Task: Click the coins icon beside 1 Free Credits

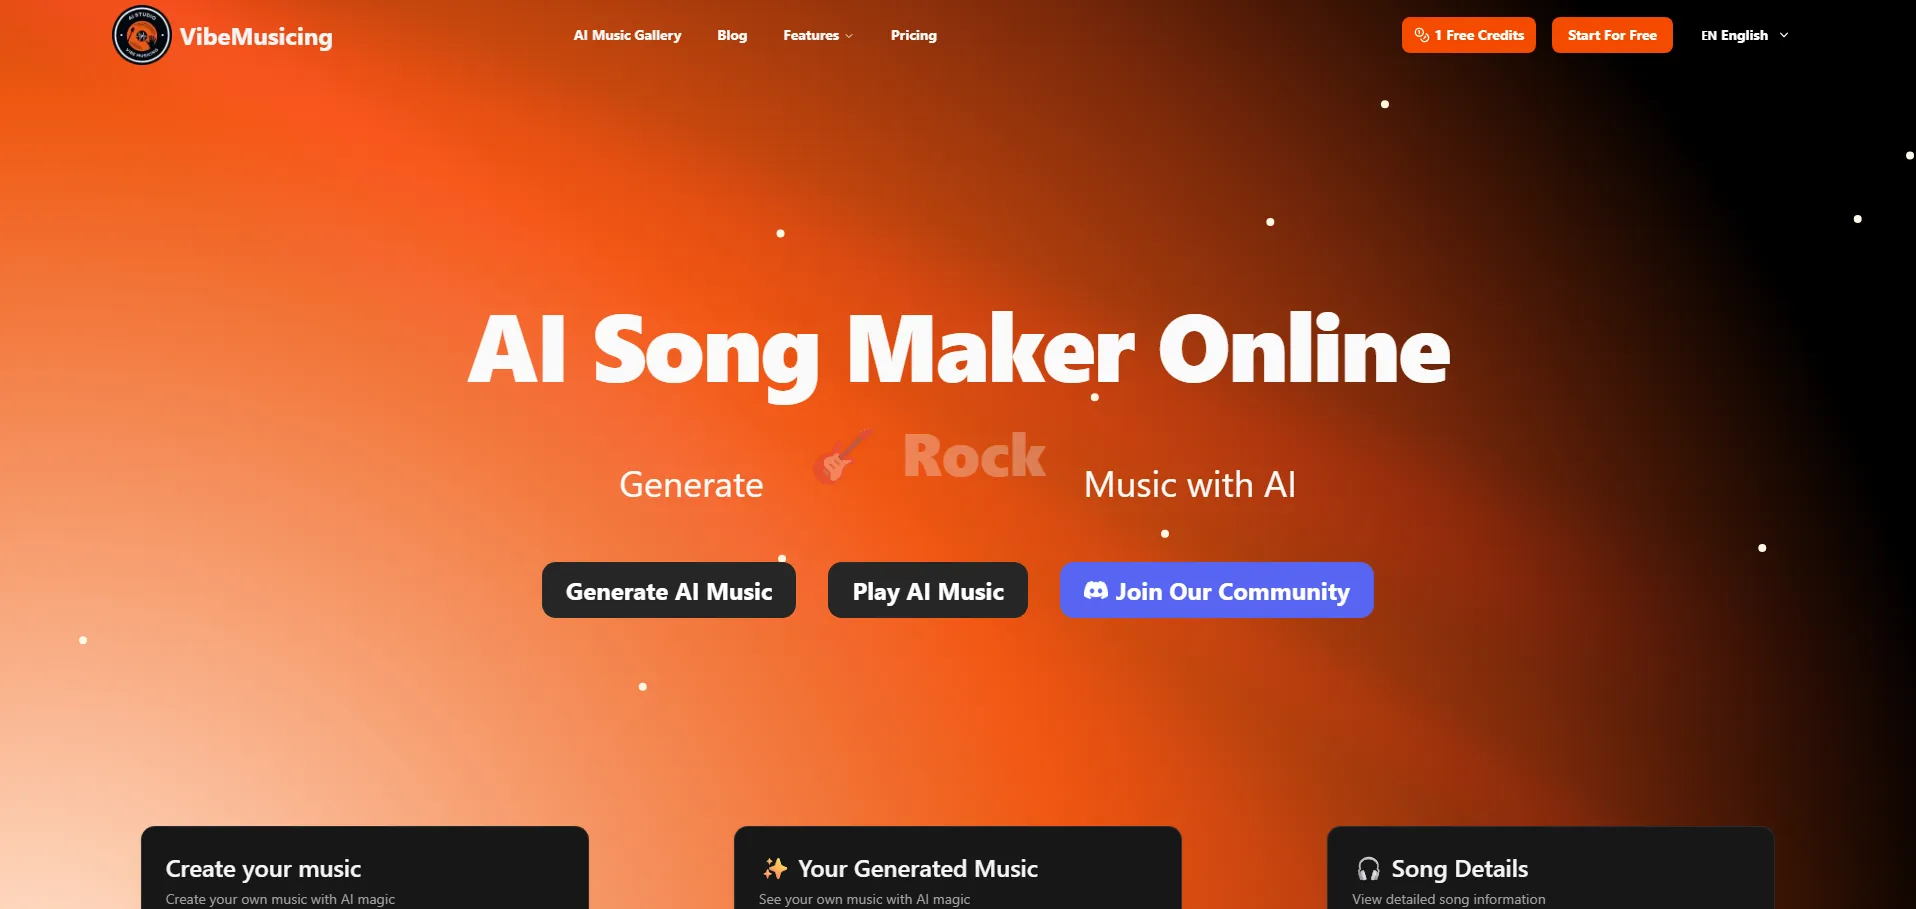Action: click(1421, 35)
